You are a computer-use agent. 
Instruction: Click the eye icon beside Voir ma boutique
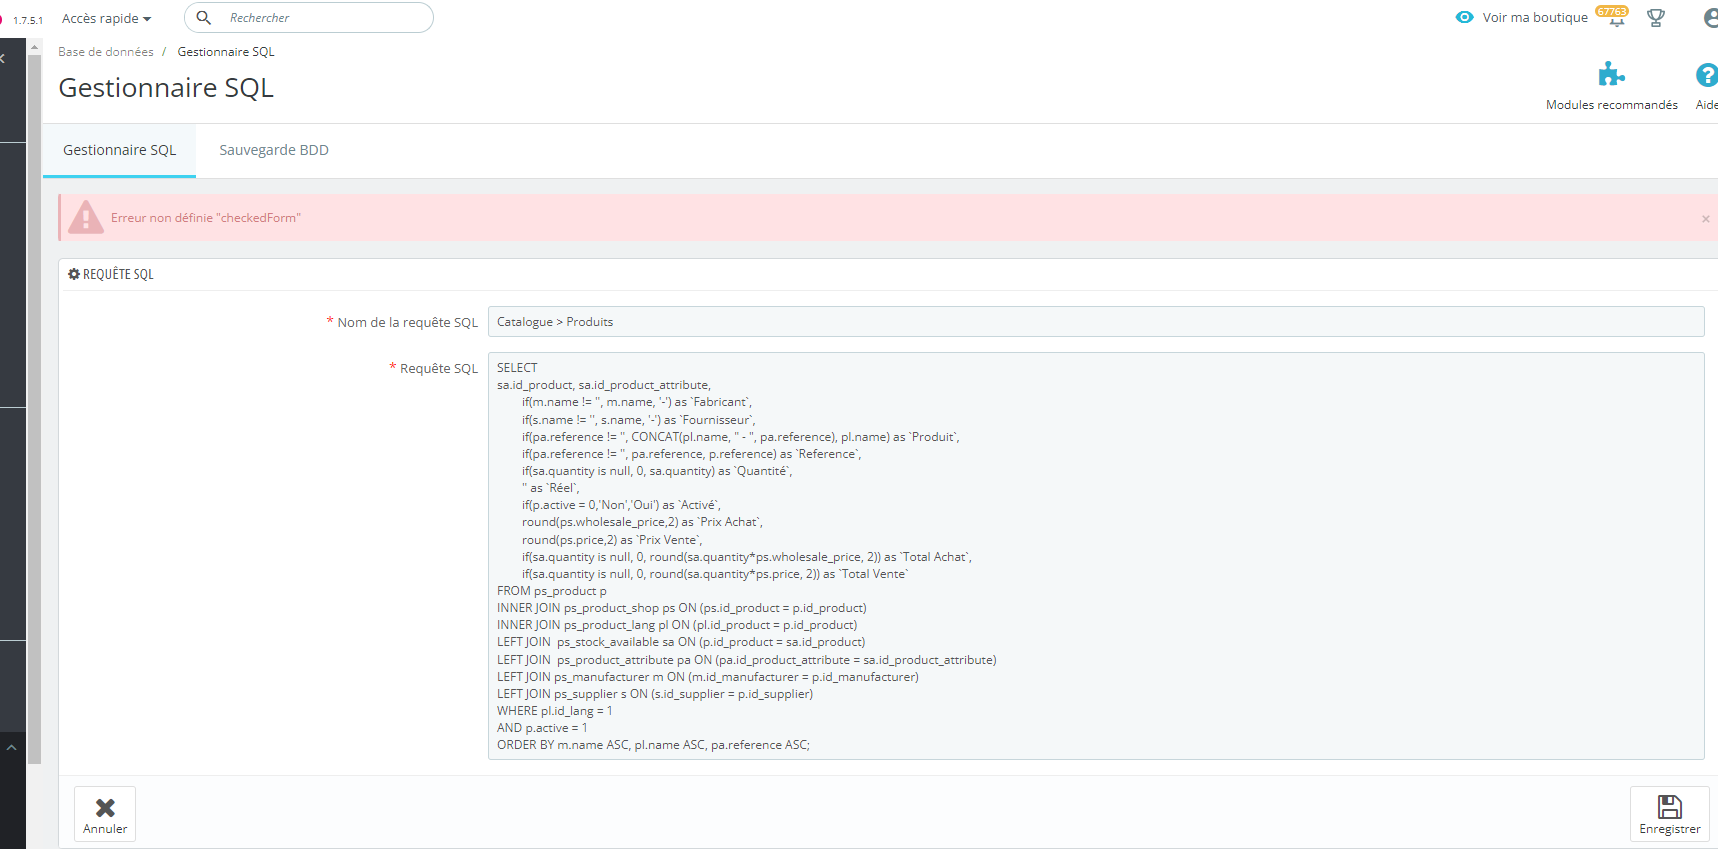pos(1465,17)
